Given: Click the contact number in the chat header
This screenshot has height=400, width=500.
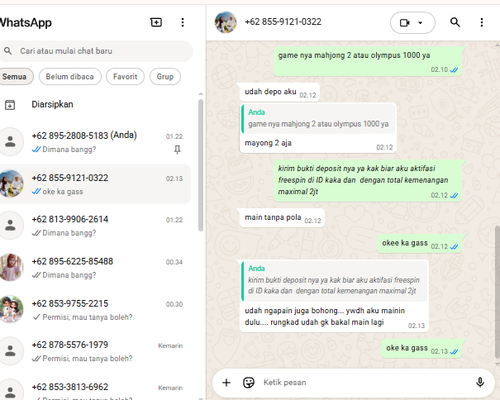Looking at the screenshot, I should tap(283, 22).
